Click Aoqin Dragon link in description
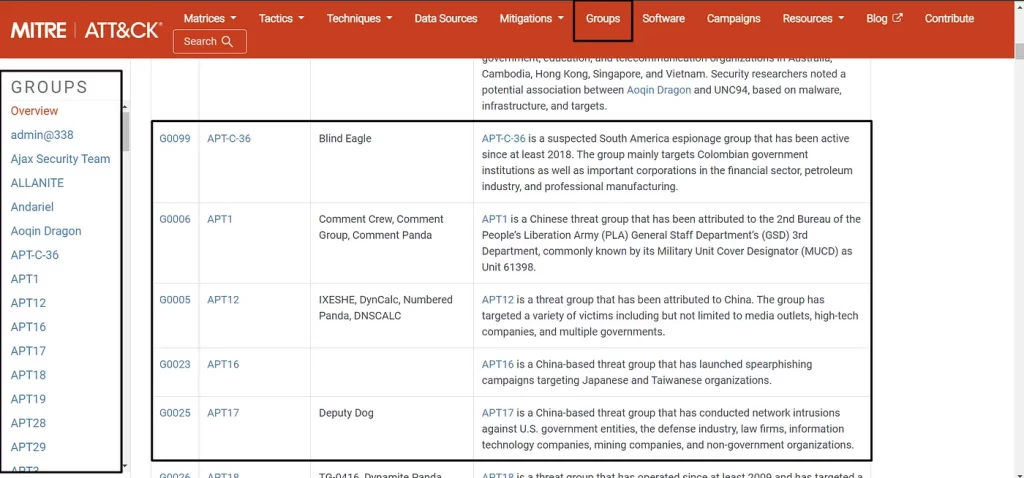1024x478 pixels. click(658, 89)
